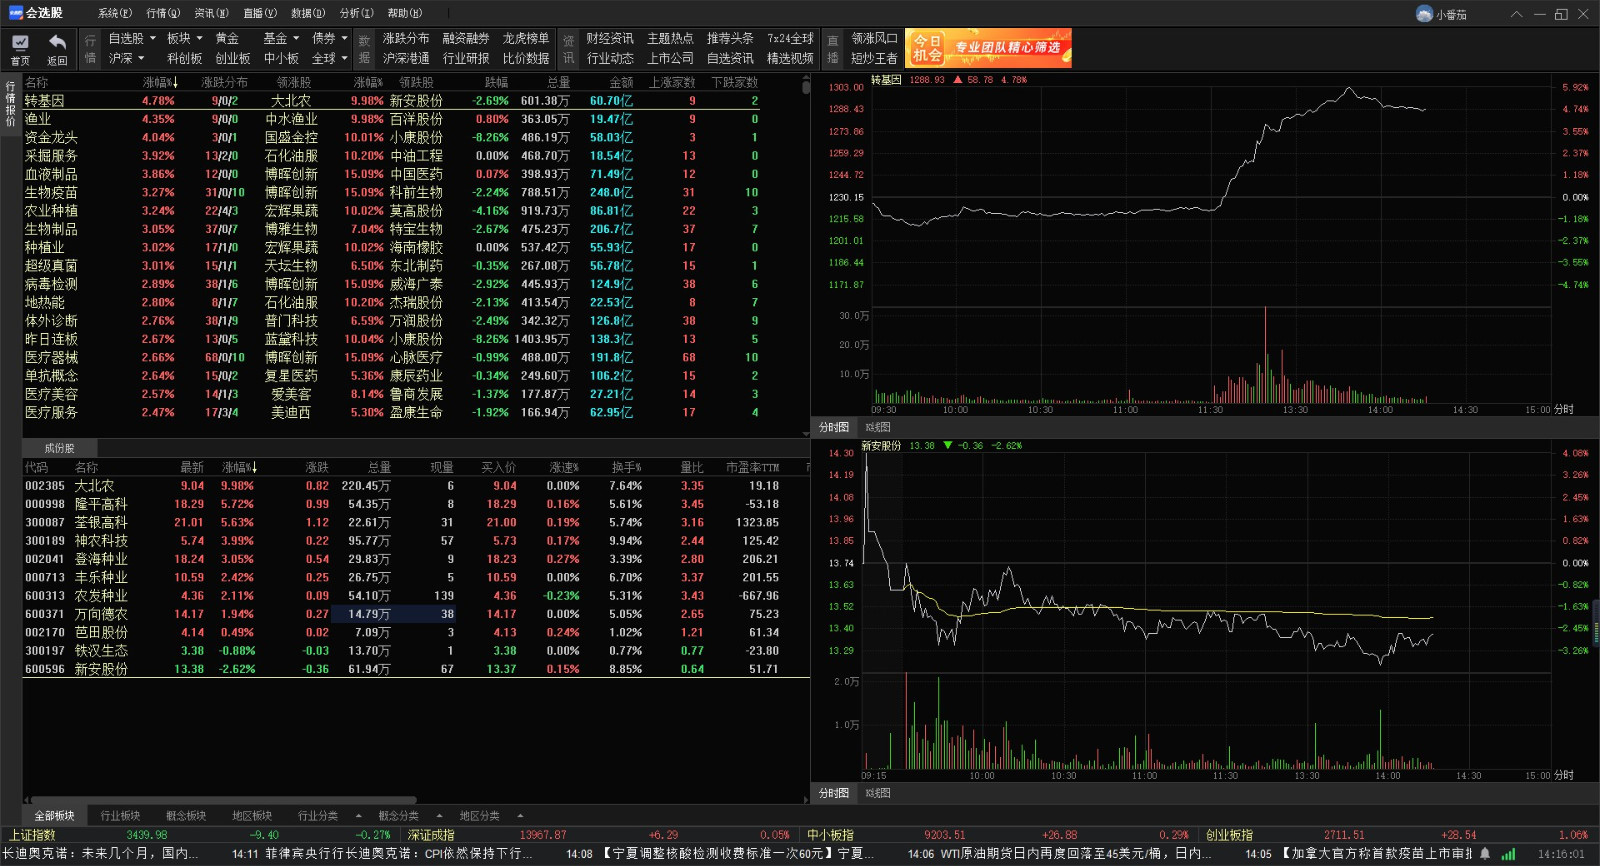Click the 上证指数 index in status bar
Screen dimensions: 1600x866
[33, 835]
